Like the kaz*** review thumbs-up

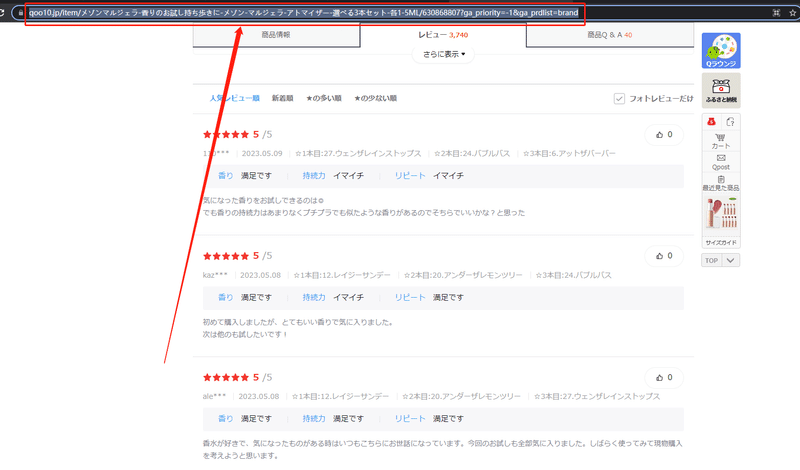tap(664, 256)
